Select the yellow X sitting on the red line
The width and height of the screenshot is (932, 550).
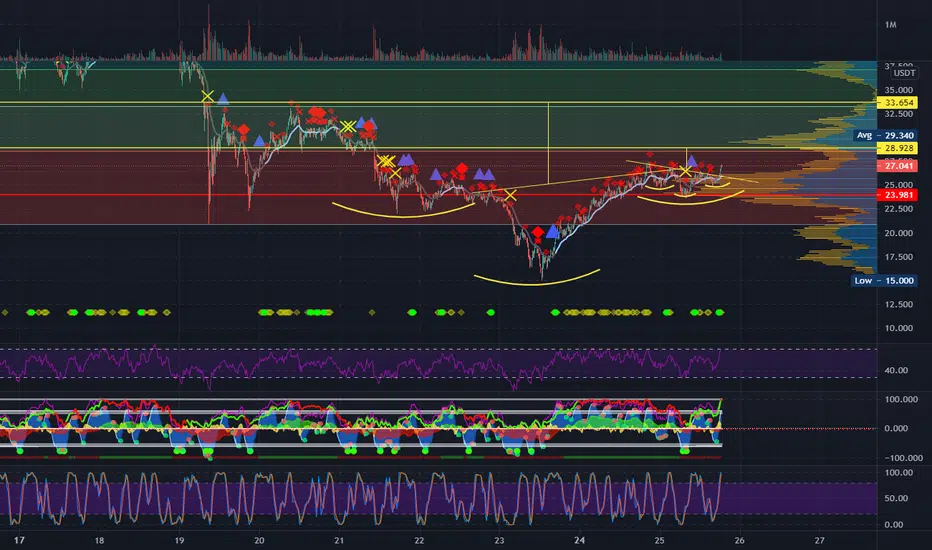(x=510, y=195)
